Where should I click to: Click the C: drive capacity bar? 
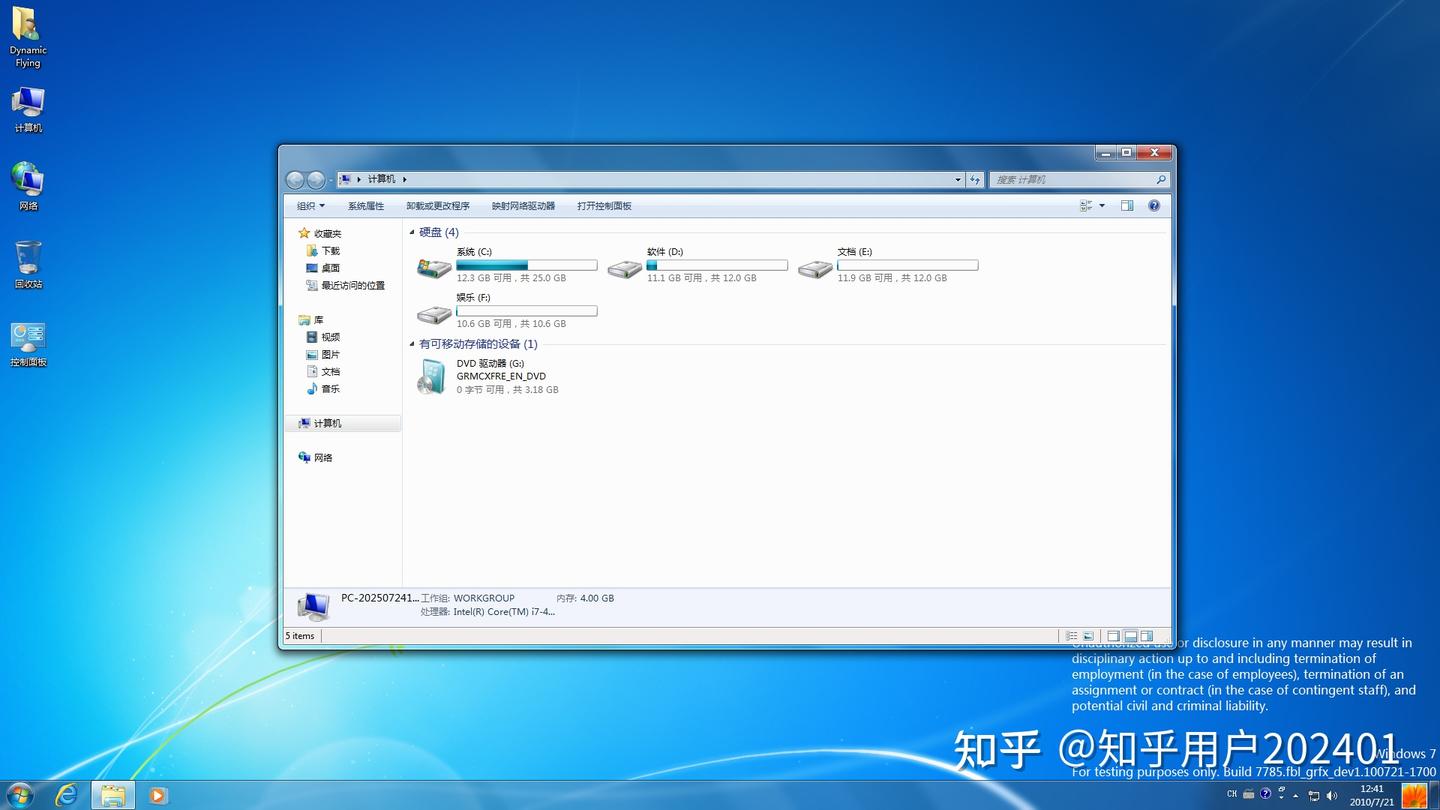tap(527, 264)
